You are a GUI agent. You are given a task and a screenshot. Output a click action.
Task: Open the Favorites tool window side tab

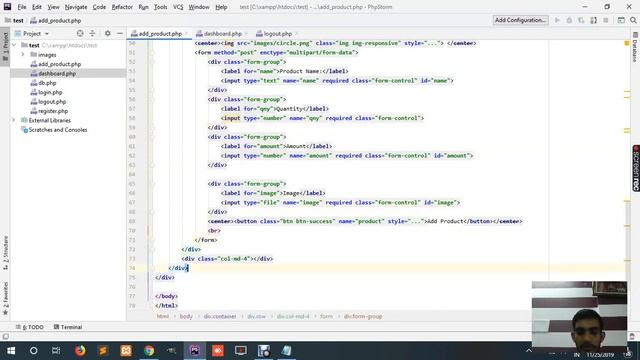(x=5, y=298)
